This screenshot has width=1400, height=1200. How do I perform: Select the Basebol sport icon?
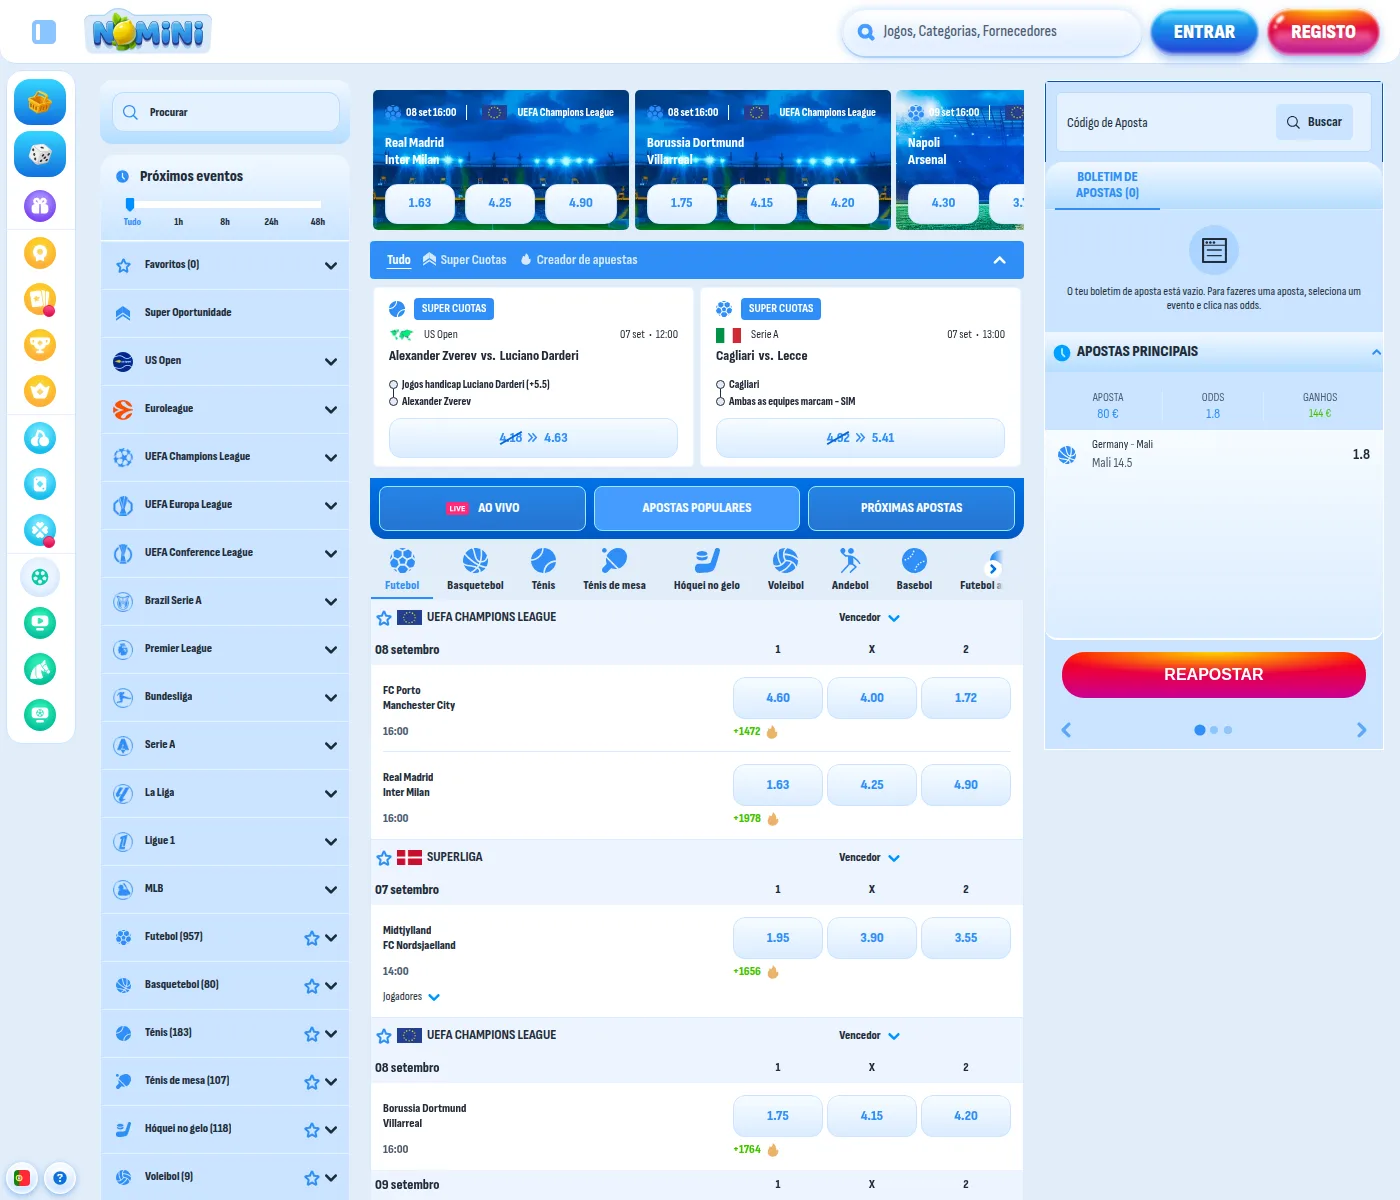pyautogui.click(x=914, y=569)
